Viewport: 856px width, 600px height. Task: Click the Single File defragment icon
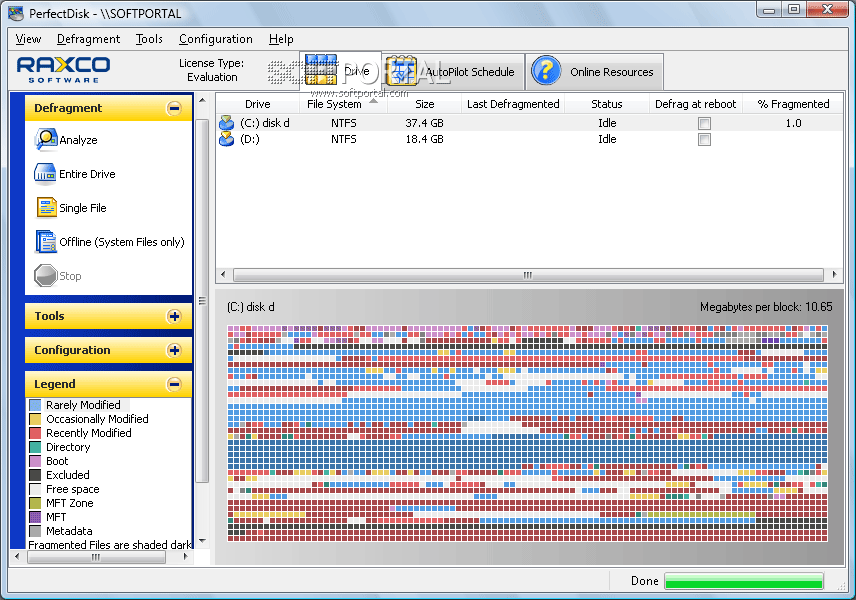coord(46,208)
